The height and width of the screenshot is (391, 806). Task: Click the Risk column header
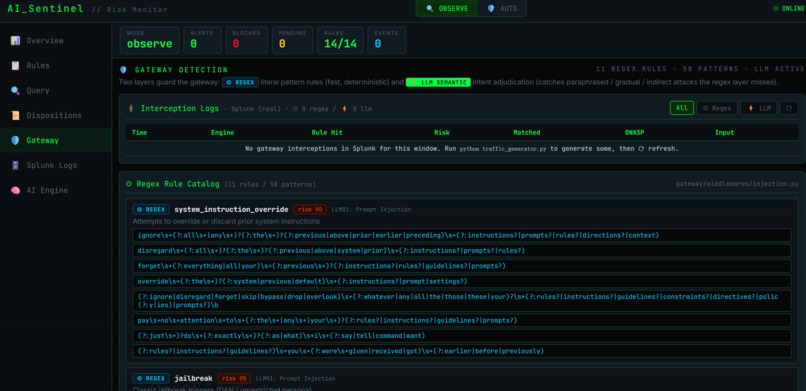[442, 133]
